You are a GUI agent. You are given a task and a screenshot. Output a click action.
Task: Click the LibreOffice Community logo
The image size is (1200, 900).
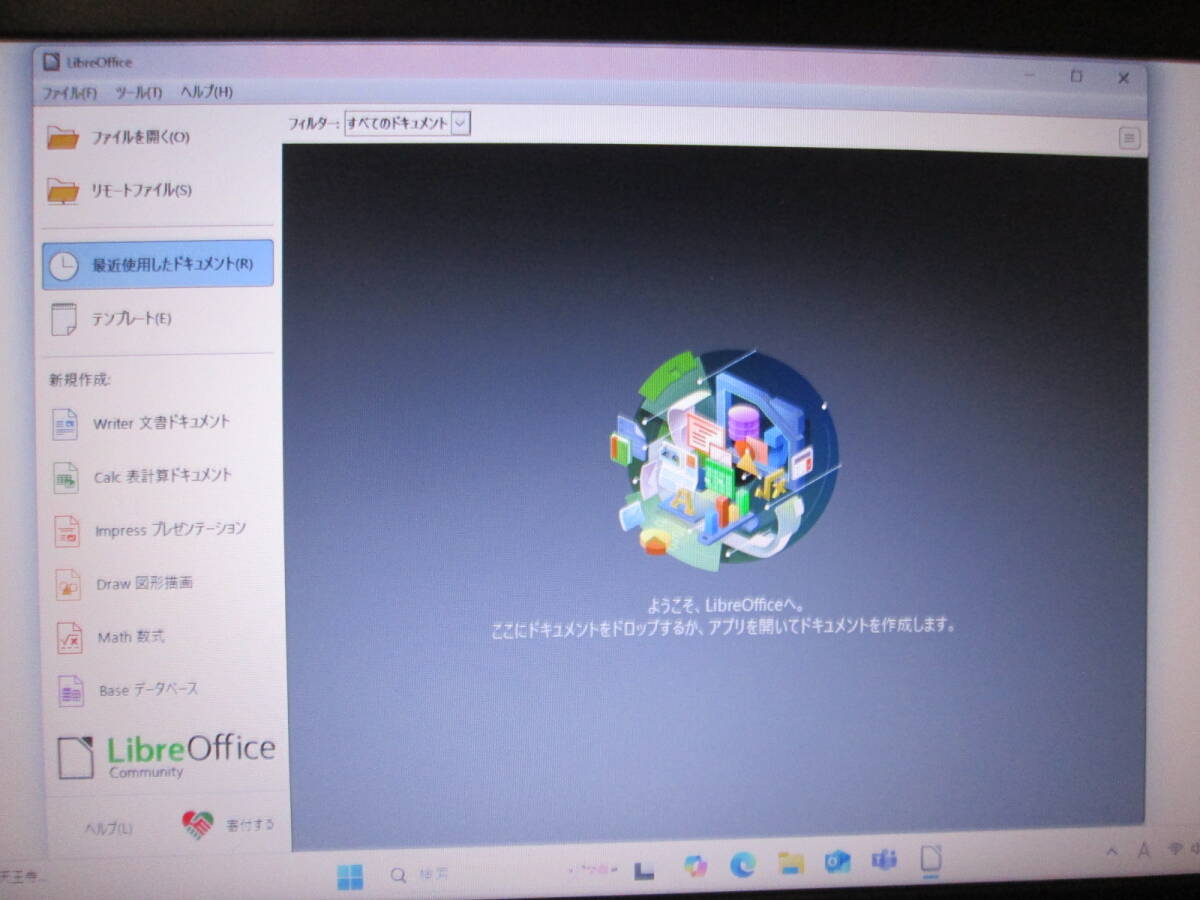pos(166,757)
